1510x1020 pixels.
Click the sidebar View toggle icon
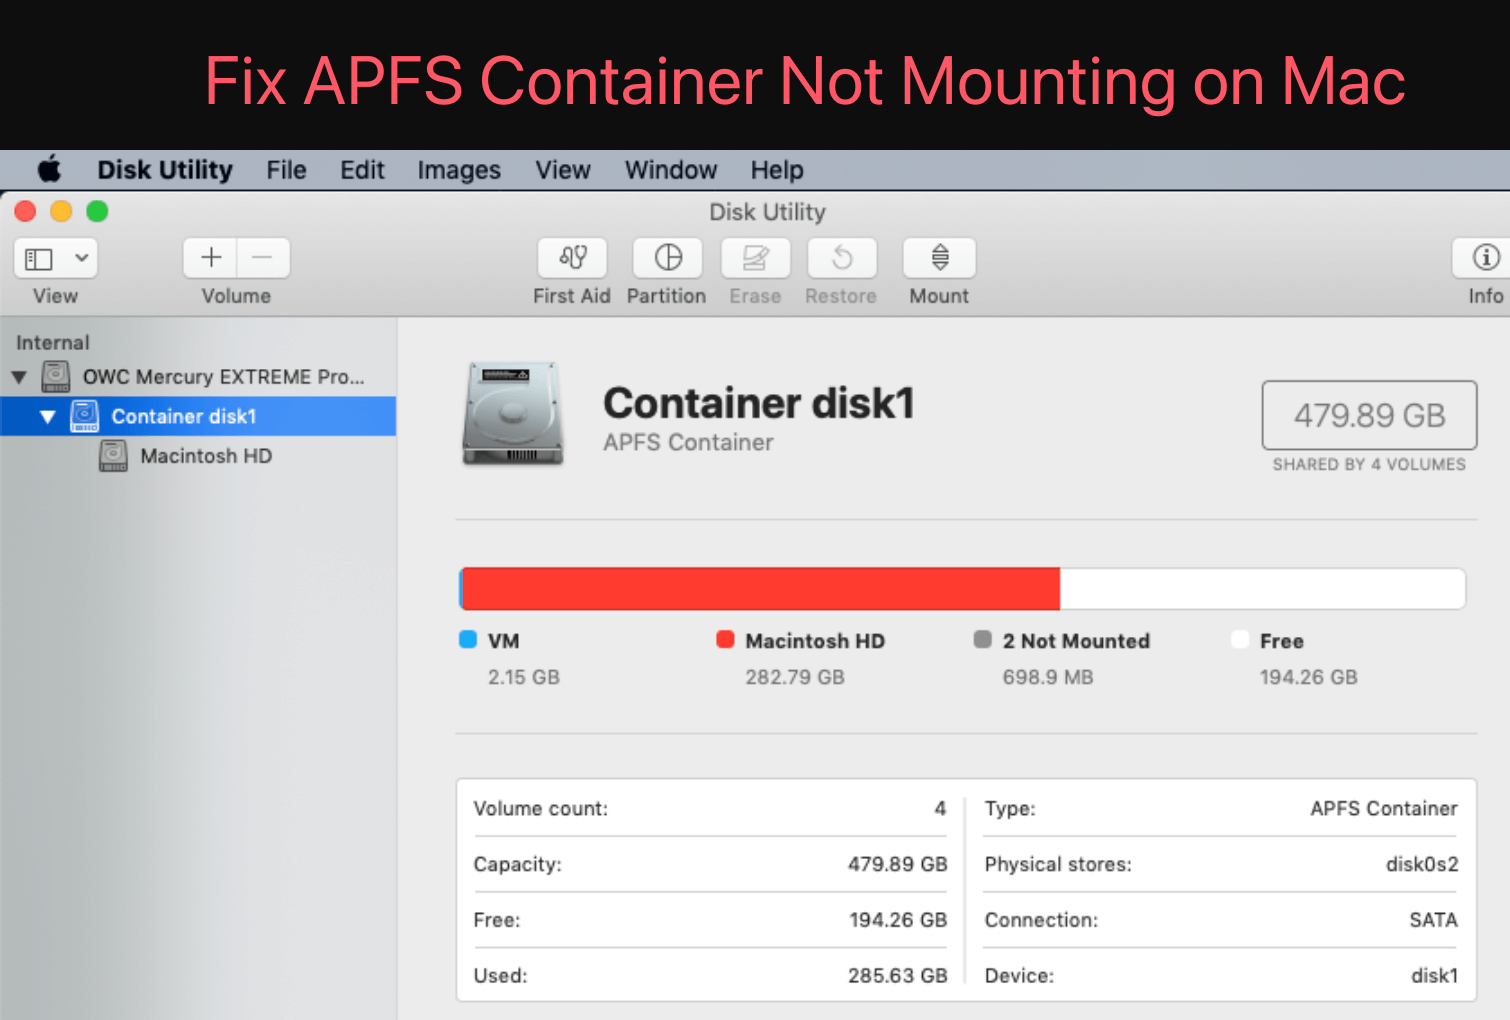click(39, 259)
